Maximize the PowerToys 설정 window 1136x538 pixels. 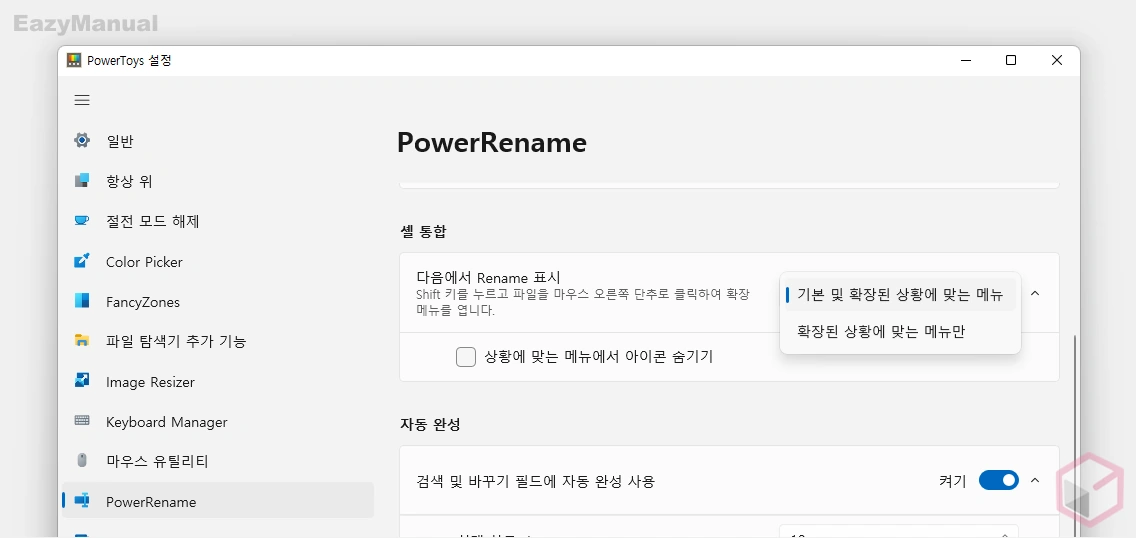coord(1011,61)
